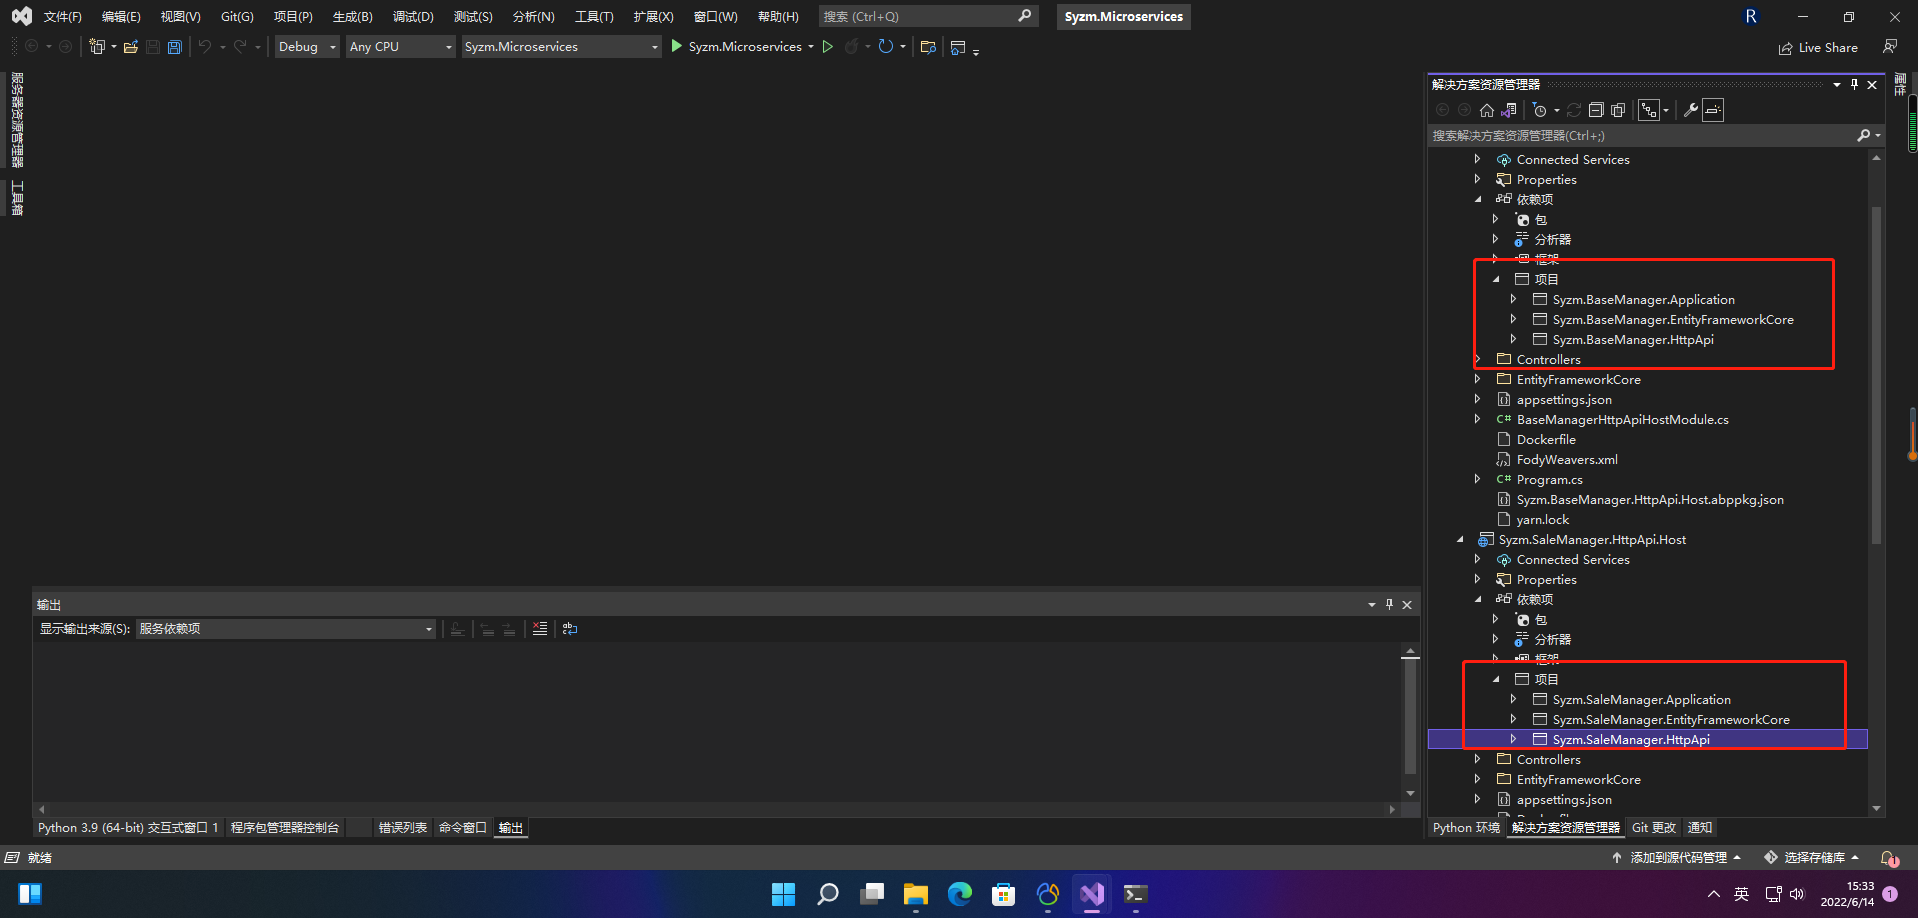The width and height of the screenshot is (1918, 918).
Task: Select FodyWeavers.xml in the tree
Action: coord(1567,459)
